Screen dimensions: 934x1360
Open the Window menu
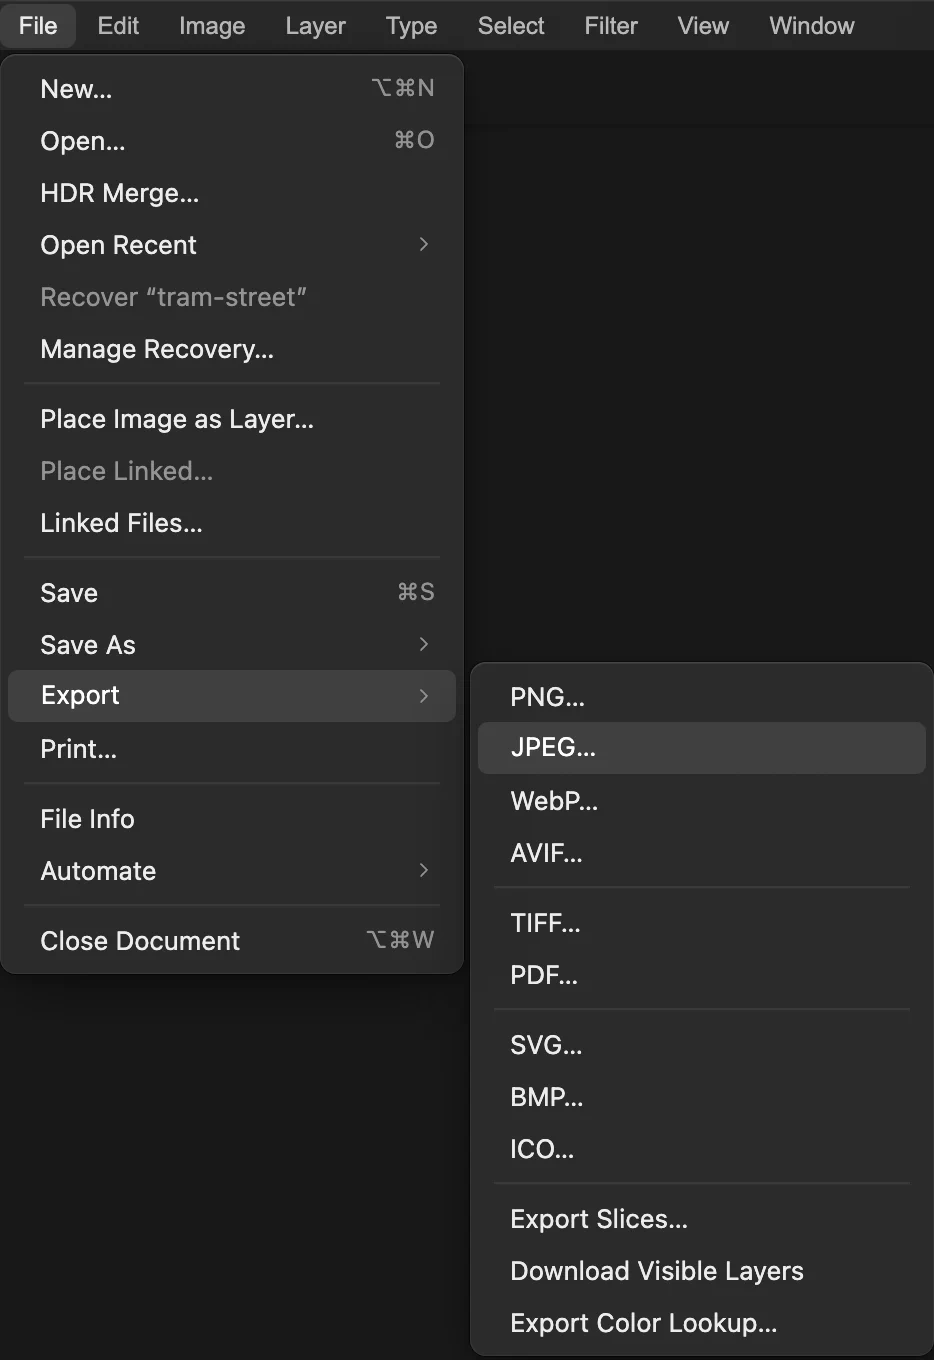812,25
